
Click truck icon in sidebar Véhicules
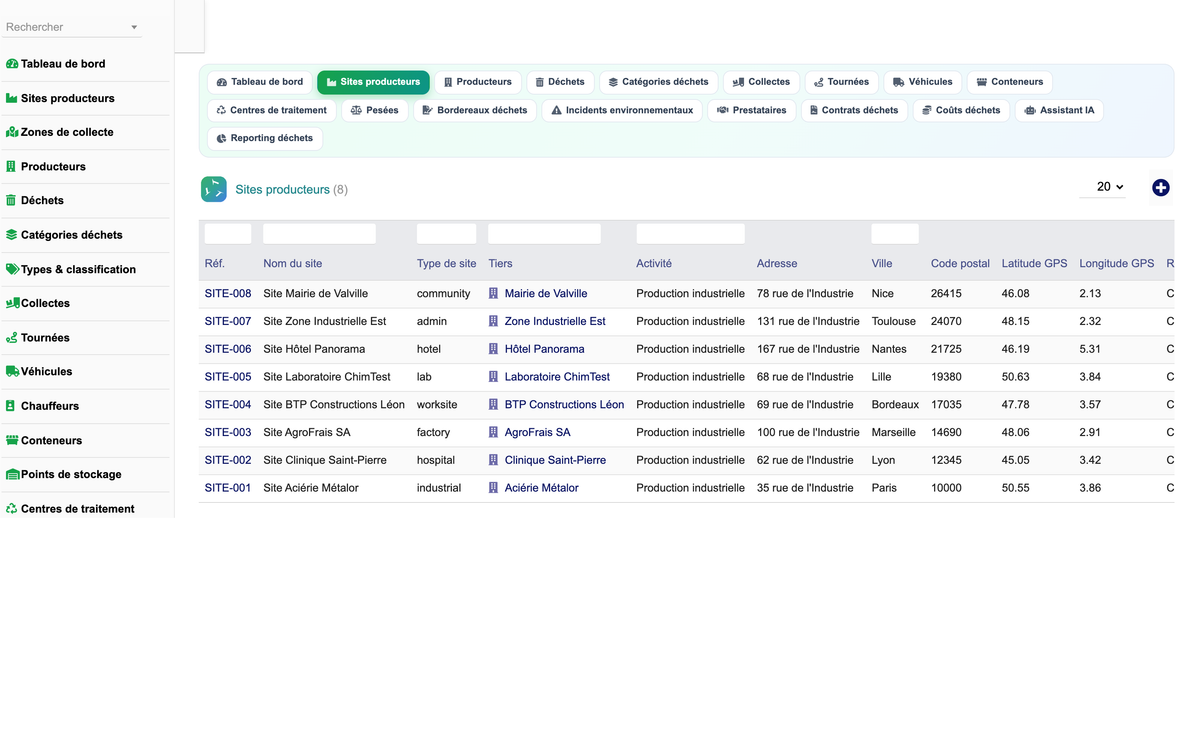pos(13,371)
